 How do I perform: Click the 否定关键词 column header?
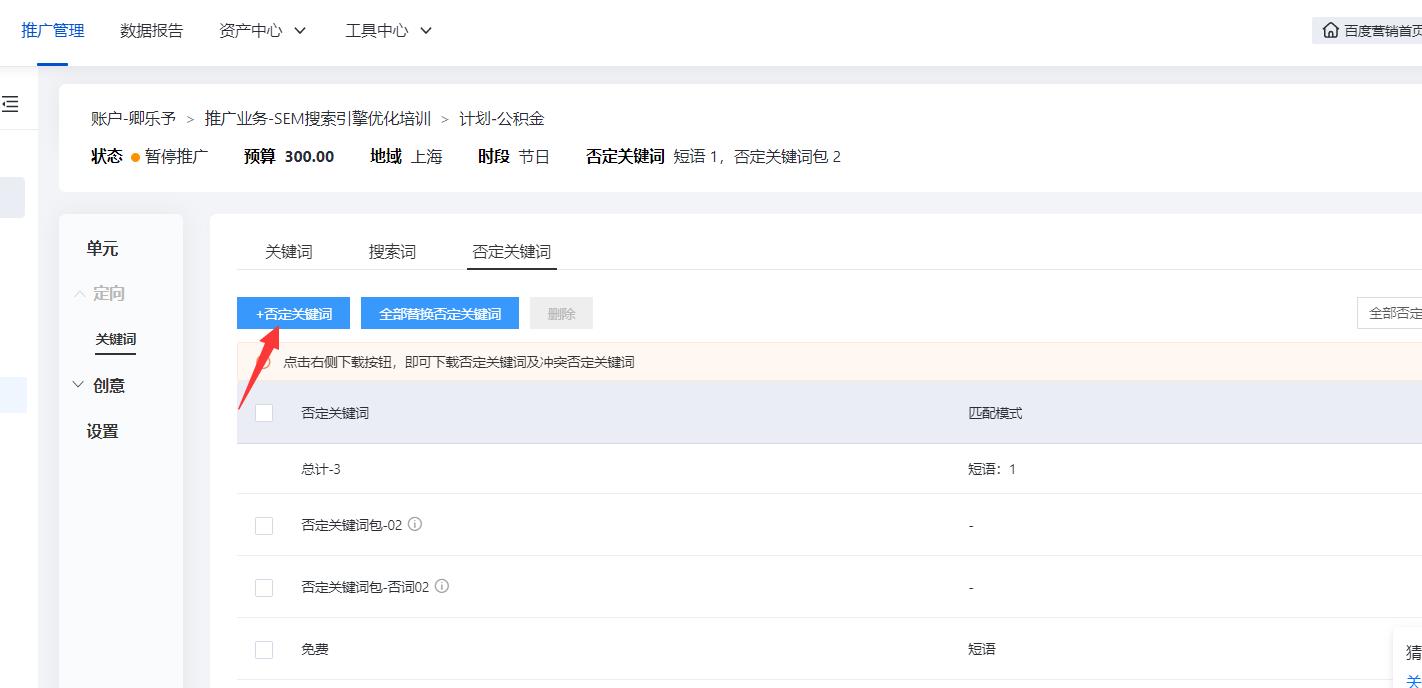click(x=335, y=413)
